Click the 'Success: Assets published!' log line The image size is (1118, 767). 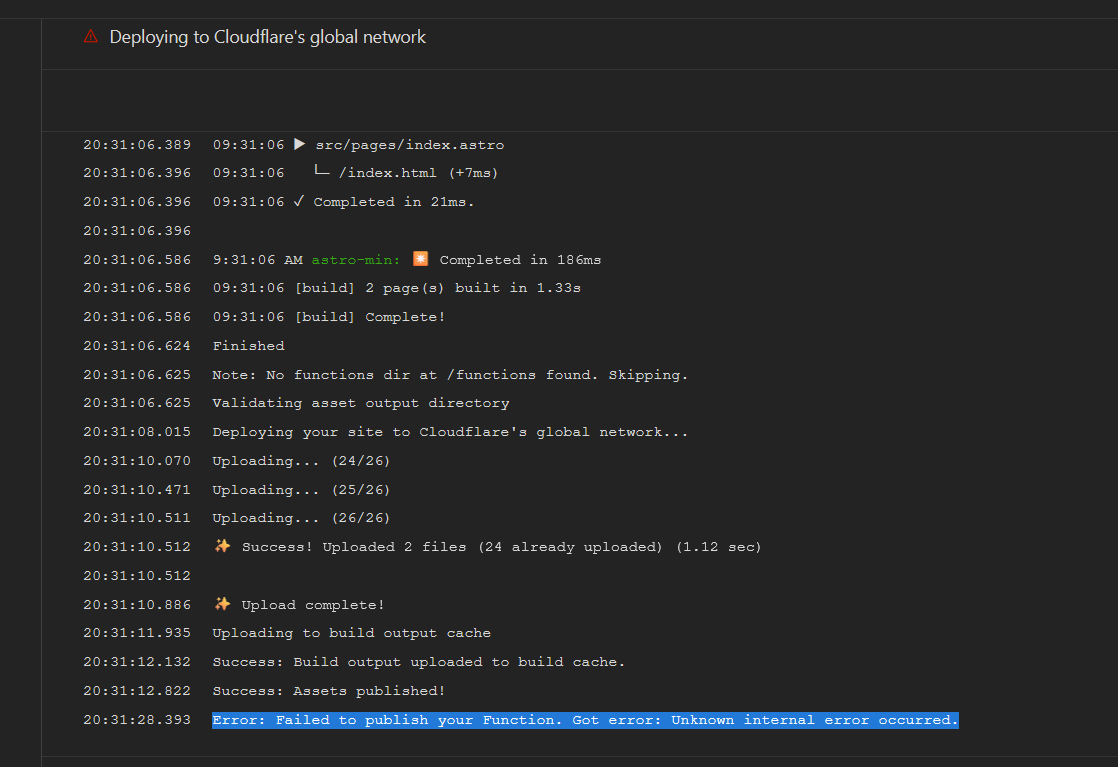click(x=329, y=691)
